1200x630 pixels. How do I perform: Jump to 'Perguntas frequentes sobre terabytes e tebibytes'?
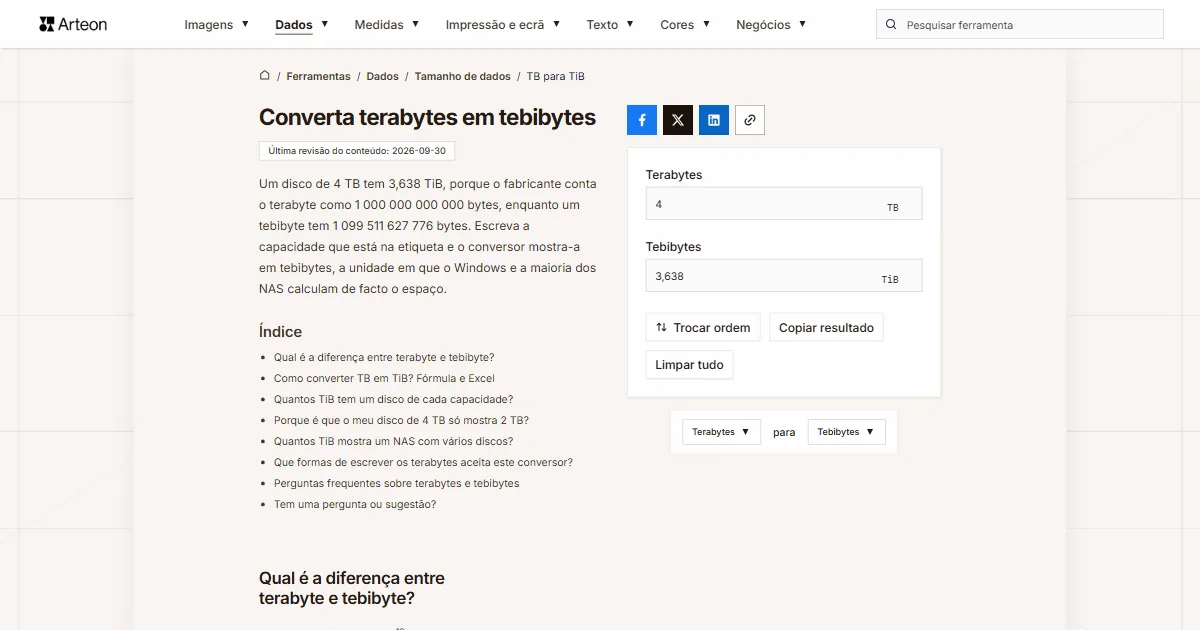(396, 483)
